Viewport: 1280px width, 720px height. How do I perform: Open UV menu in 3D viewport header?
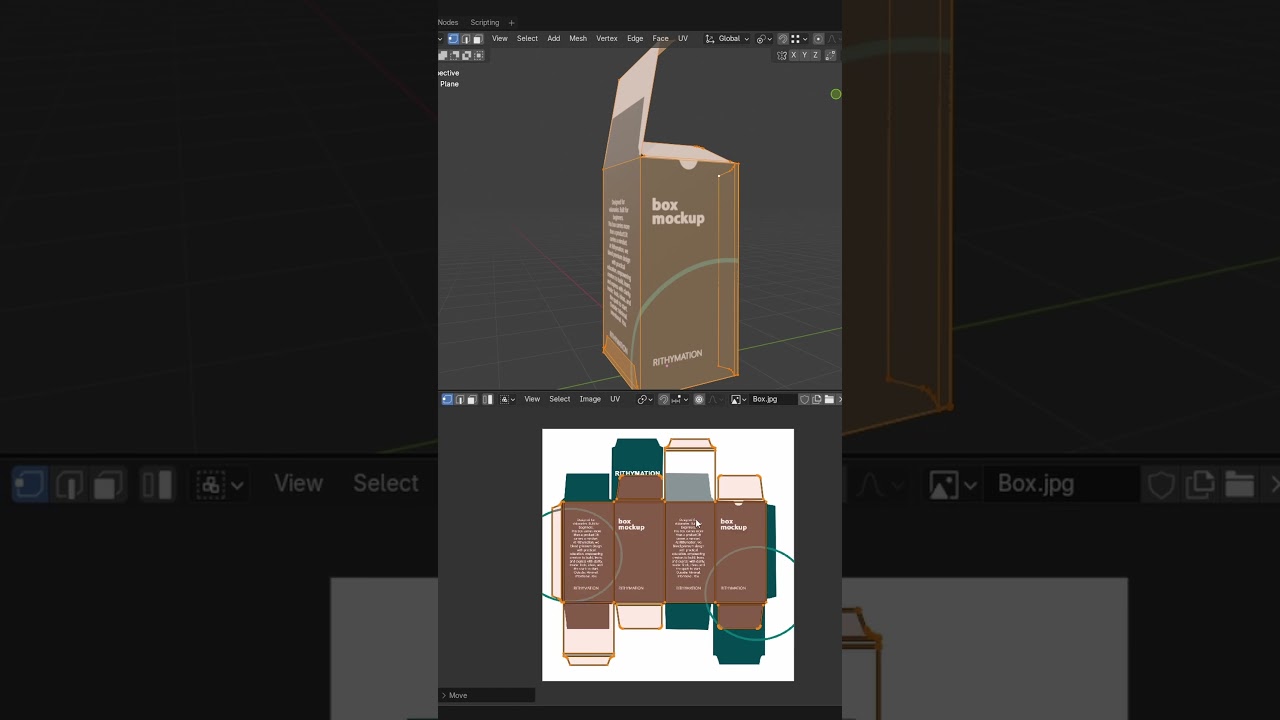point(683,39)
